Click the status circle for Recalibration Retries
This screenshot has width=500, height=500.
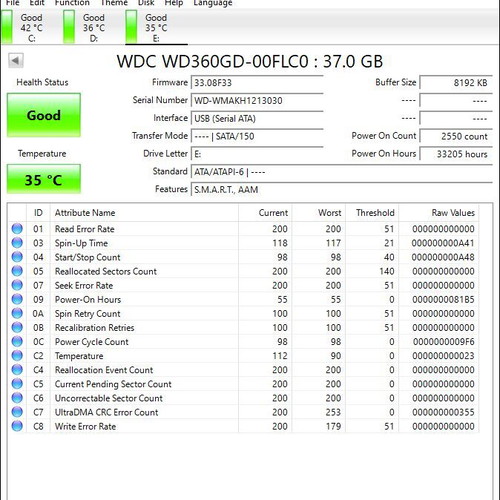click(17, 327)
